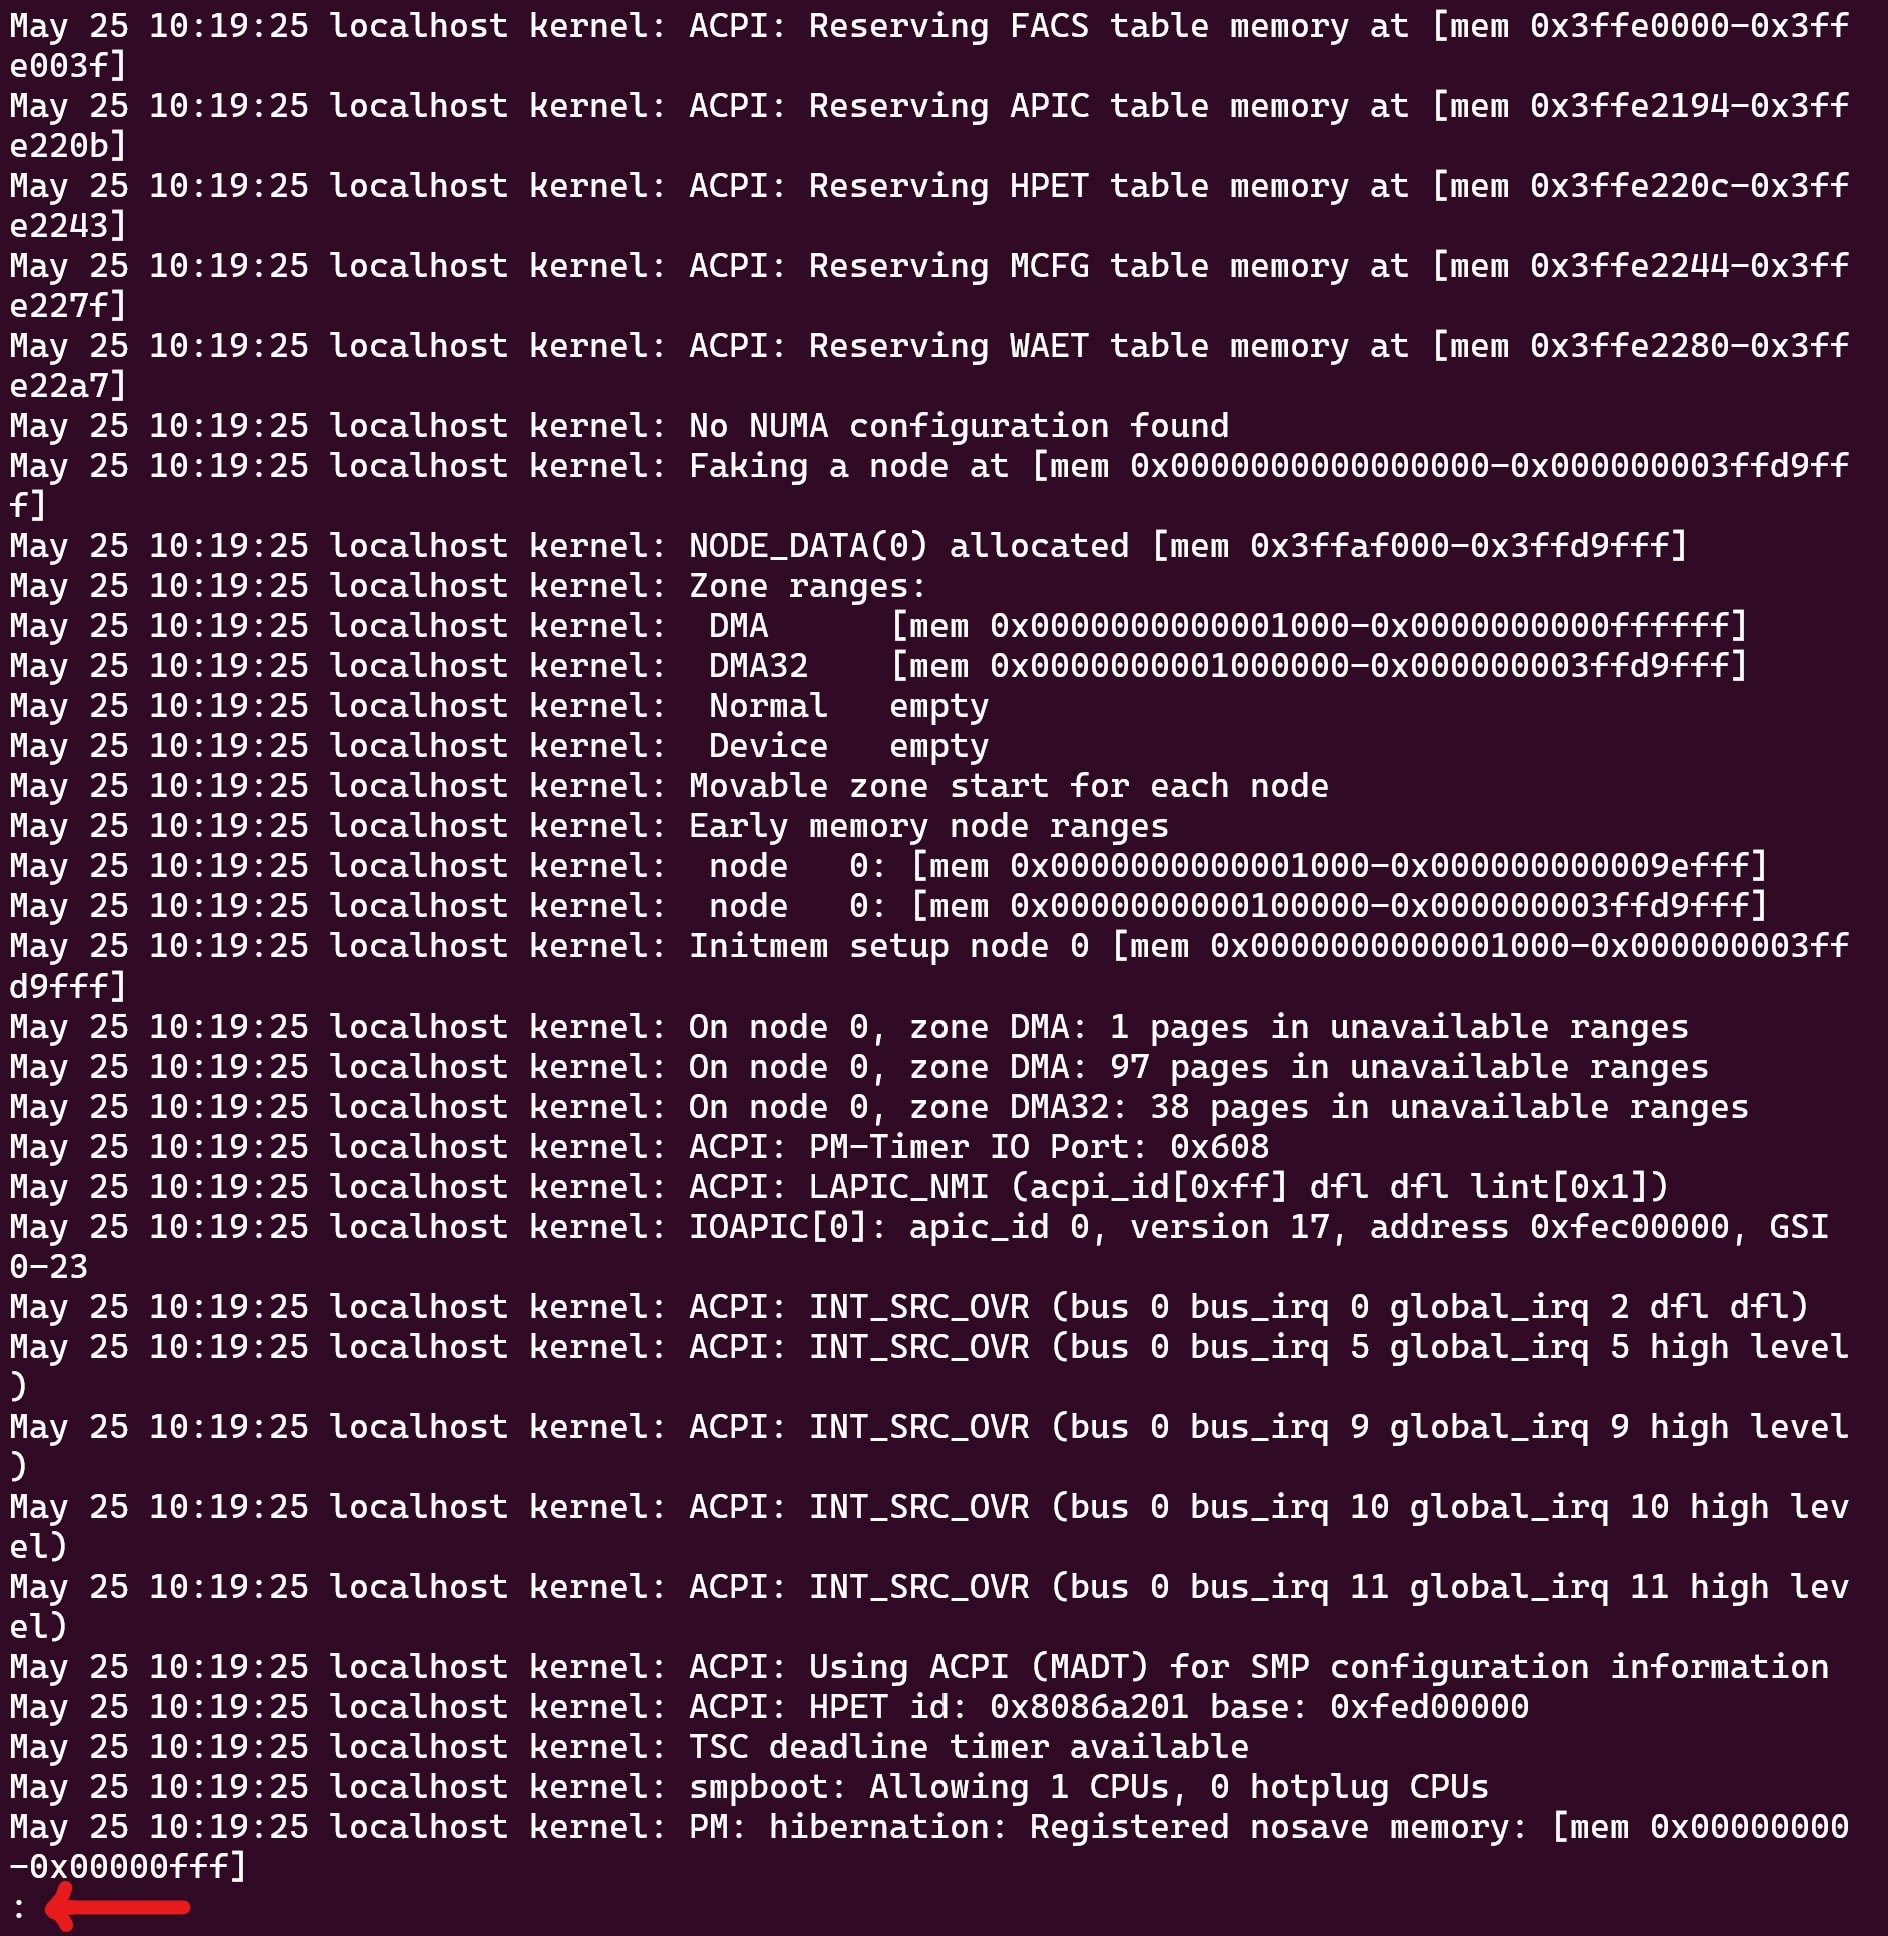The image size is (1888, 1936).
Task: Click the red arrow annotation
Action: (118, 1906)
